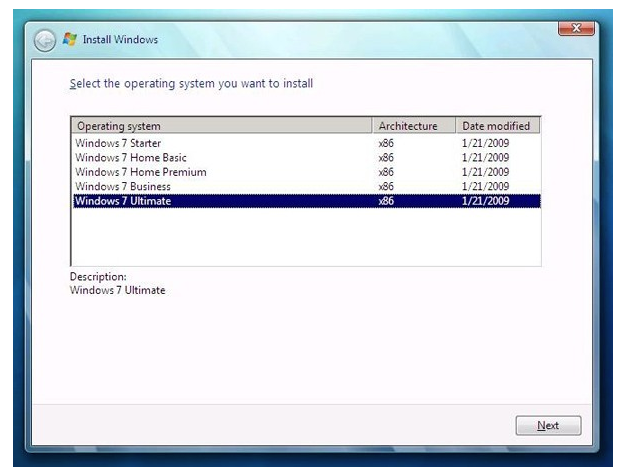This screenshot has height=473, width=624.
Task: Click 1/21/2009 date in Home Basic row
Action: [485, 158]
